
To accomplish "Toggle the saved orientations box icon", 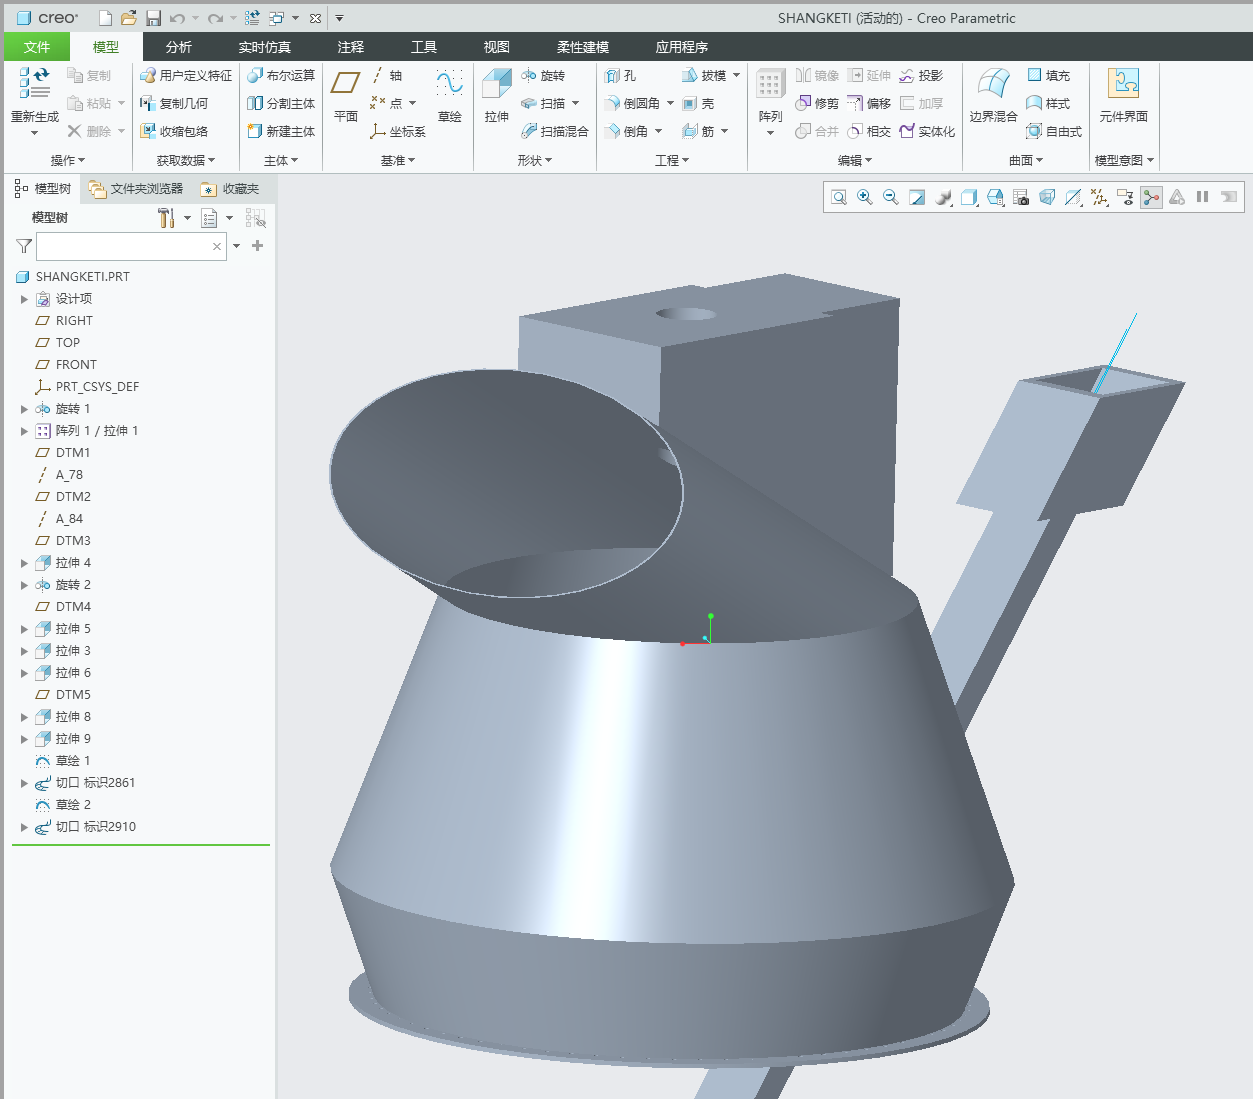I will [x=995, y=198].
